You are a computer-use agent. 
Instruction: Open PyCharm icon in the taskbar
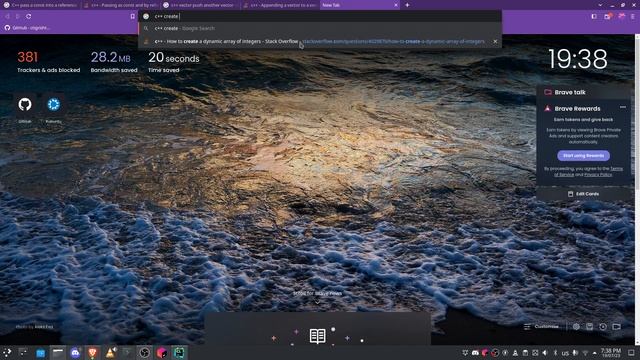pyautogui.click(x=179, y=352)
